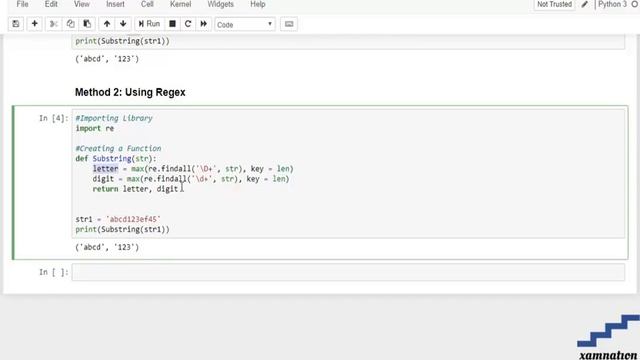The width and height of the screenshot is (640, 360).
Task: Click the Not Trusted button
Action: click(554, 4)
